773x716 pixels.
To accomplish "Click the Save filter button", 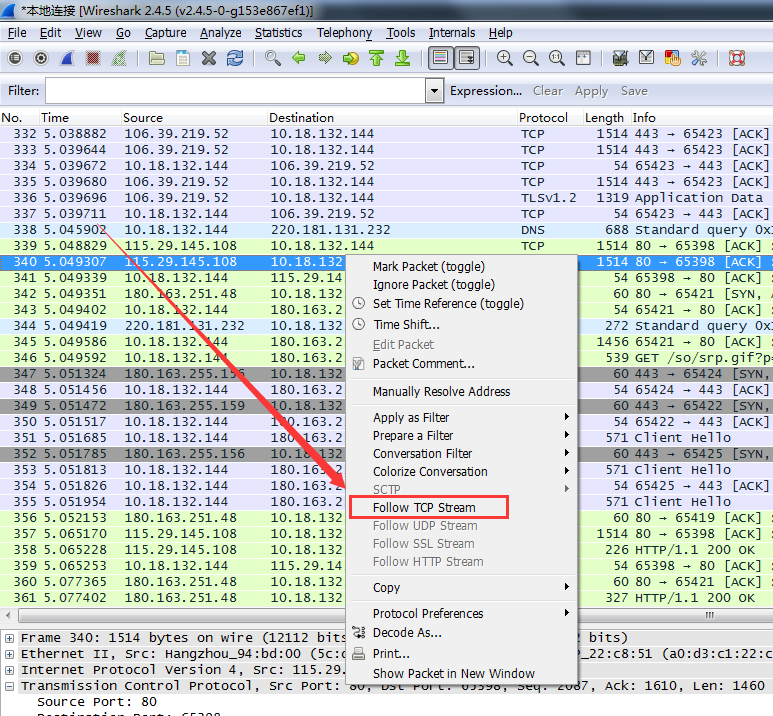I will tap(634, 91).
